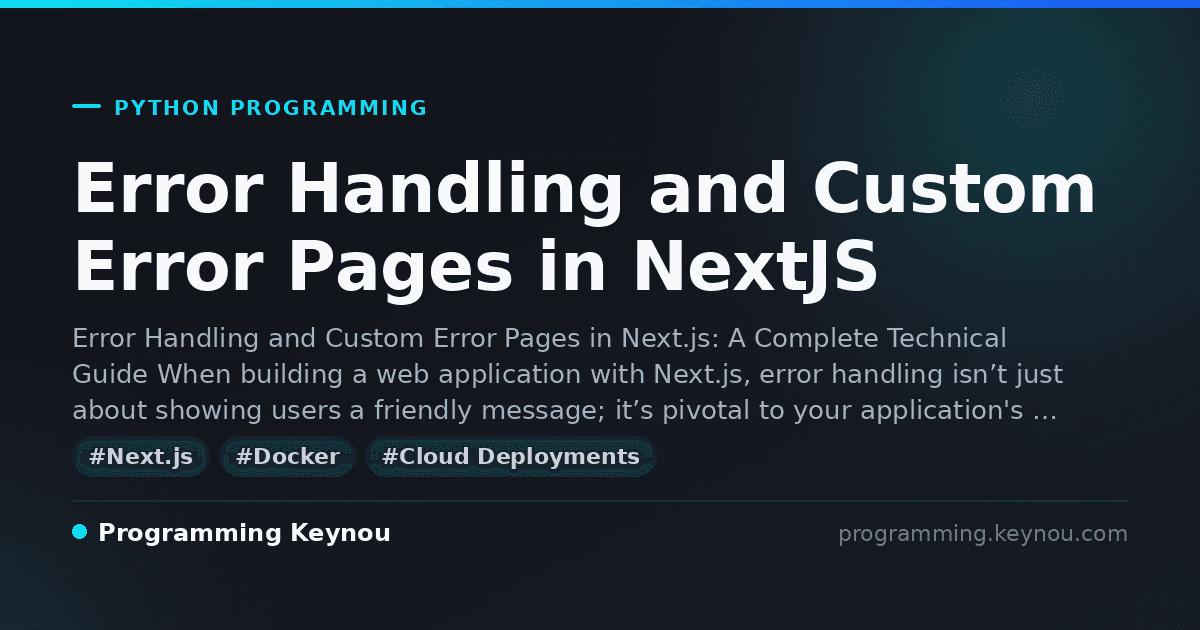Screen dimensions: 1200x630
Task: Open the programming.keynou.com link
Action: pos(983,534)
